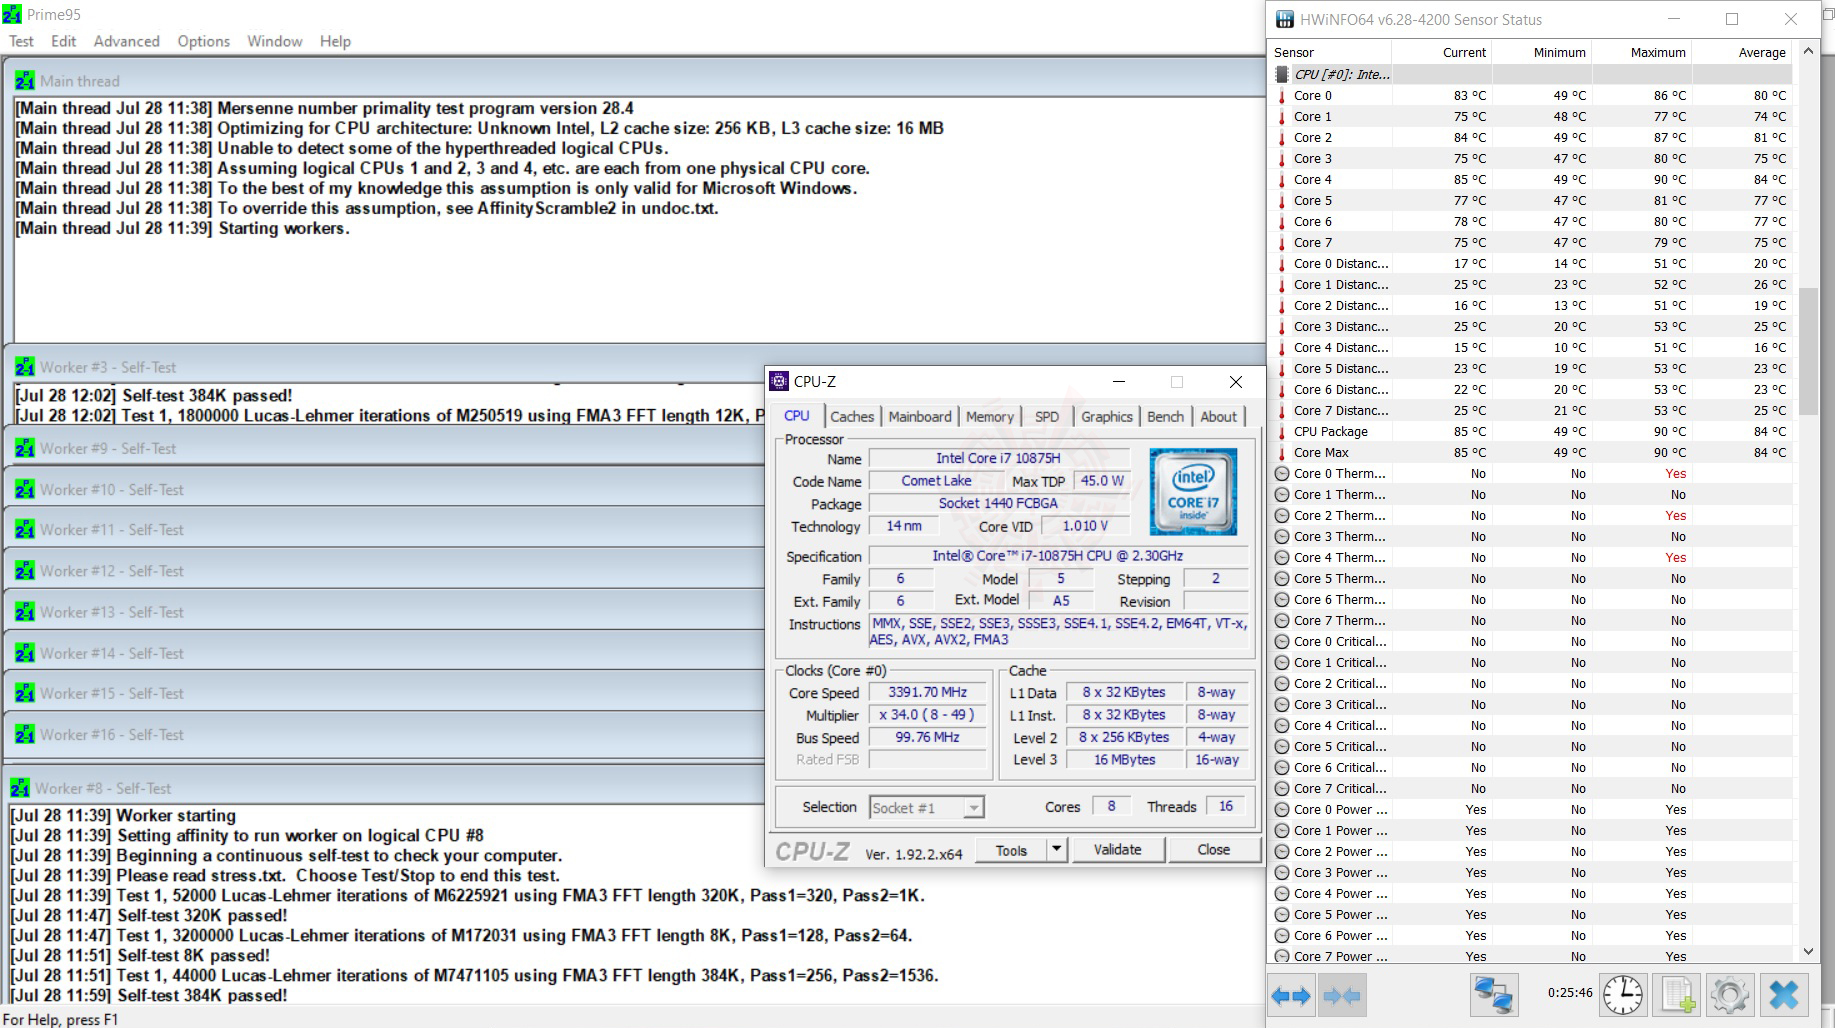Click the Validate button in CPU-Z
The image size is (1835, 1028).
1117,850
